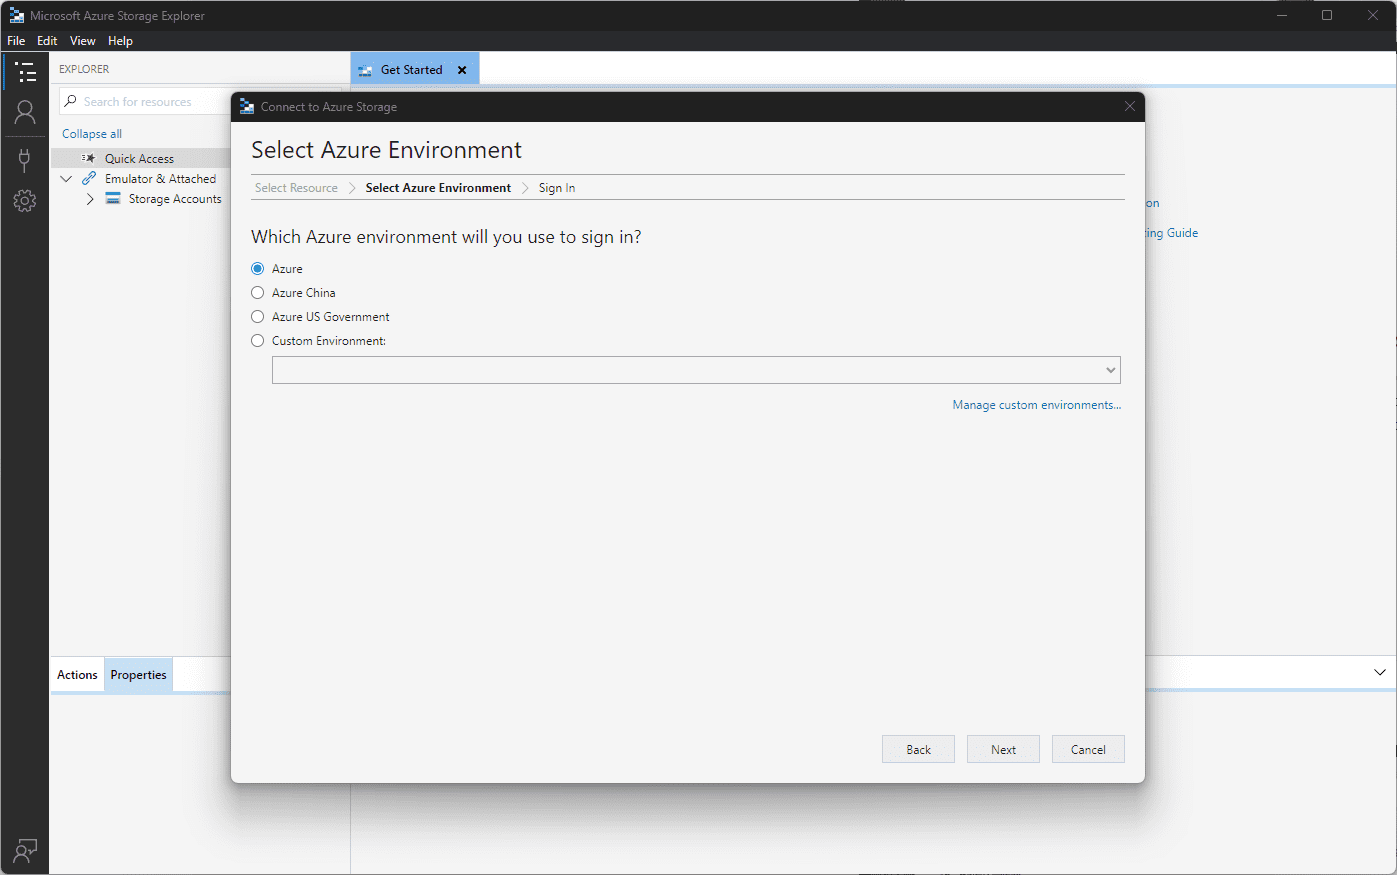The image size is (1397, 875).
Task: Select the Emulator & Attached tree item
Action: (x=160, y=178)
